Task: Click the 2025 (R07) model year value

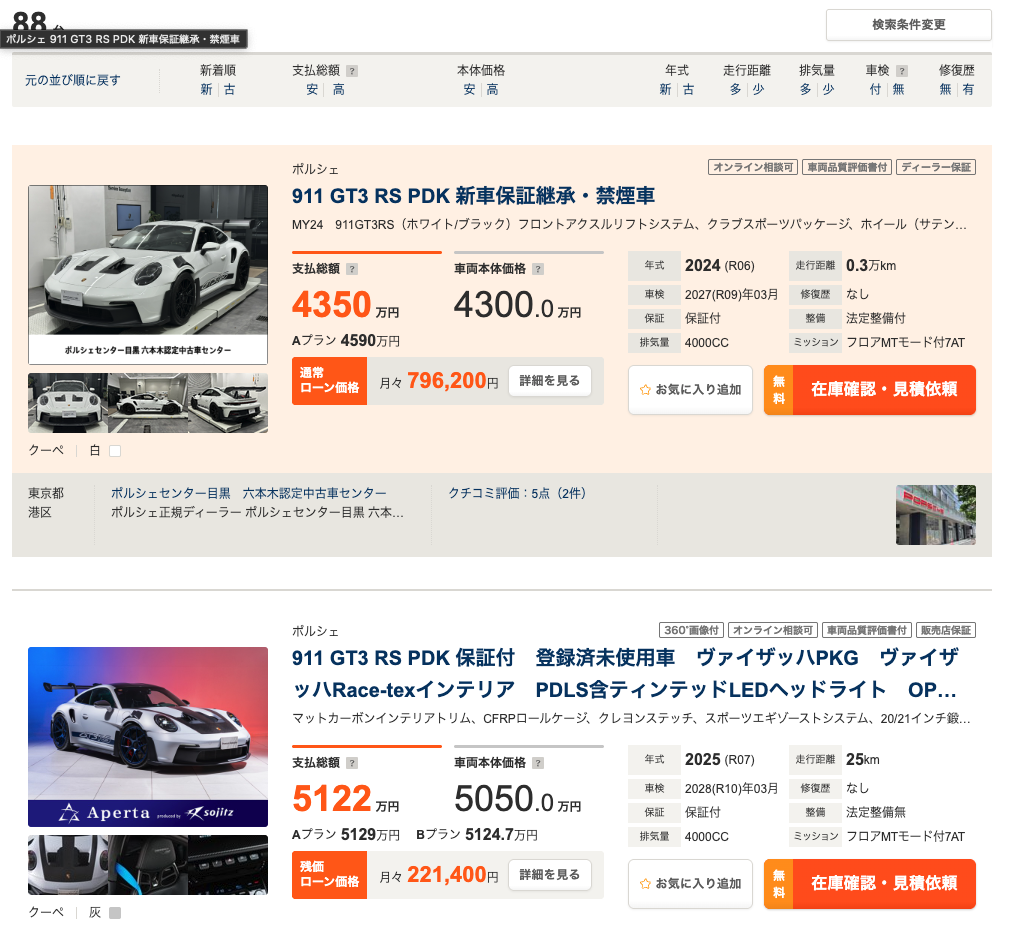Action: point(720,759)
